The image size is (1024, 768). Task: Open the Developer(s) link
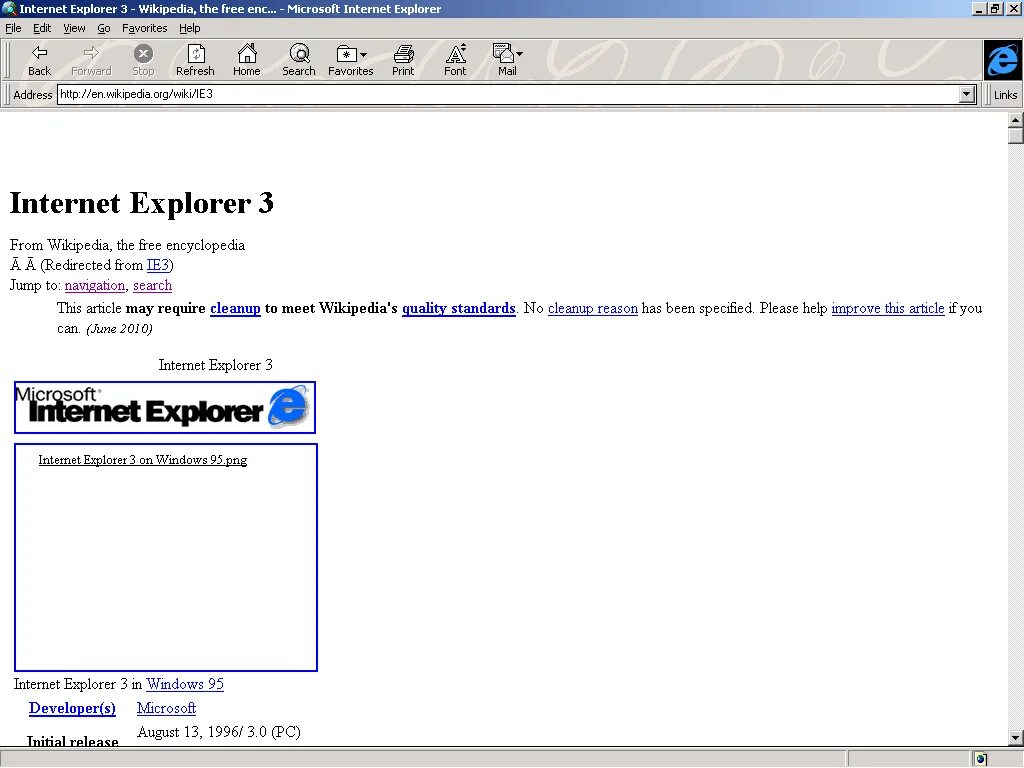point(72,708)
